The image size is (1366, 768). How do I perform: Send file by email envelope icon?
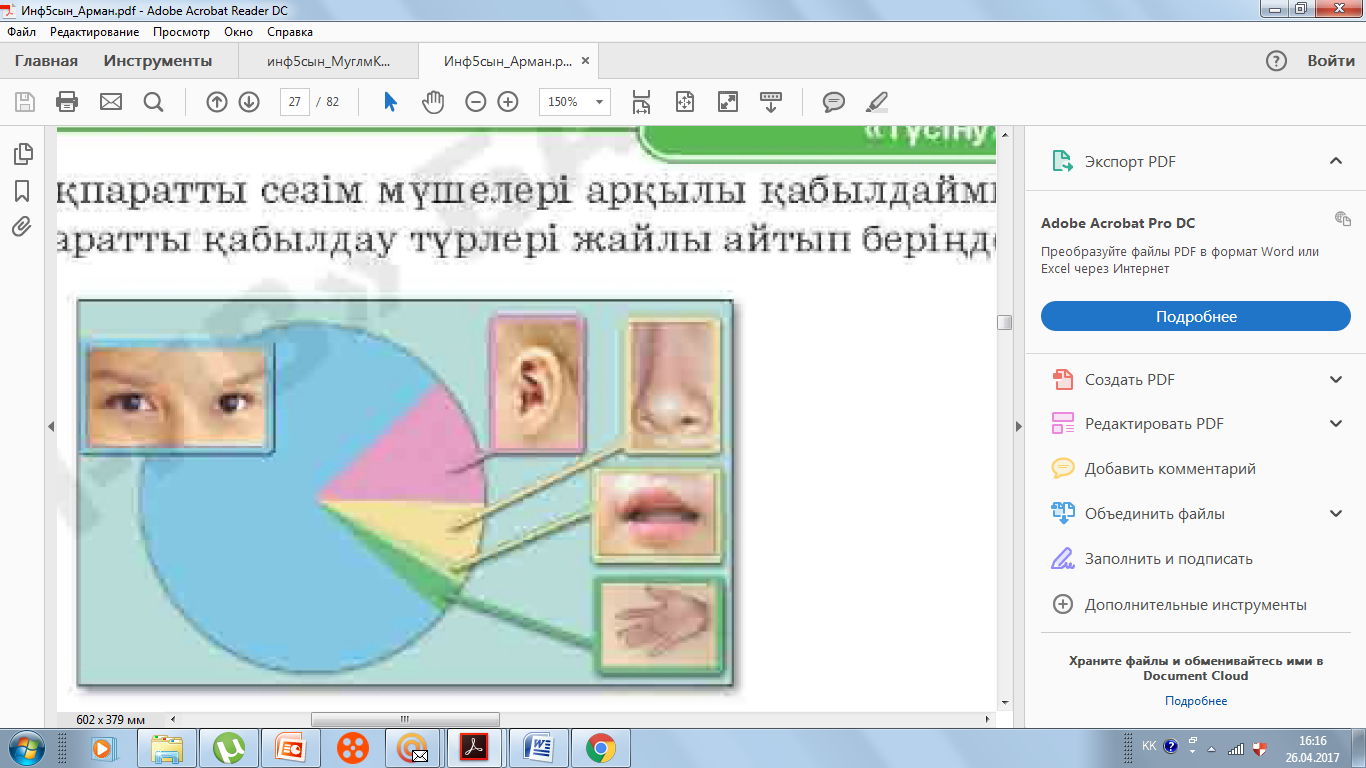pos(110,102)
